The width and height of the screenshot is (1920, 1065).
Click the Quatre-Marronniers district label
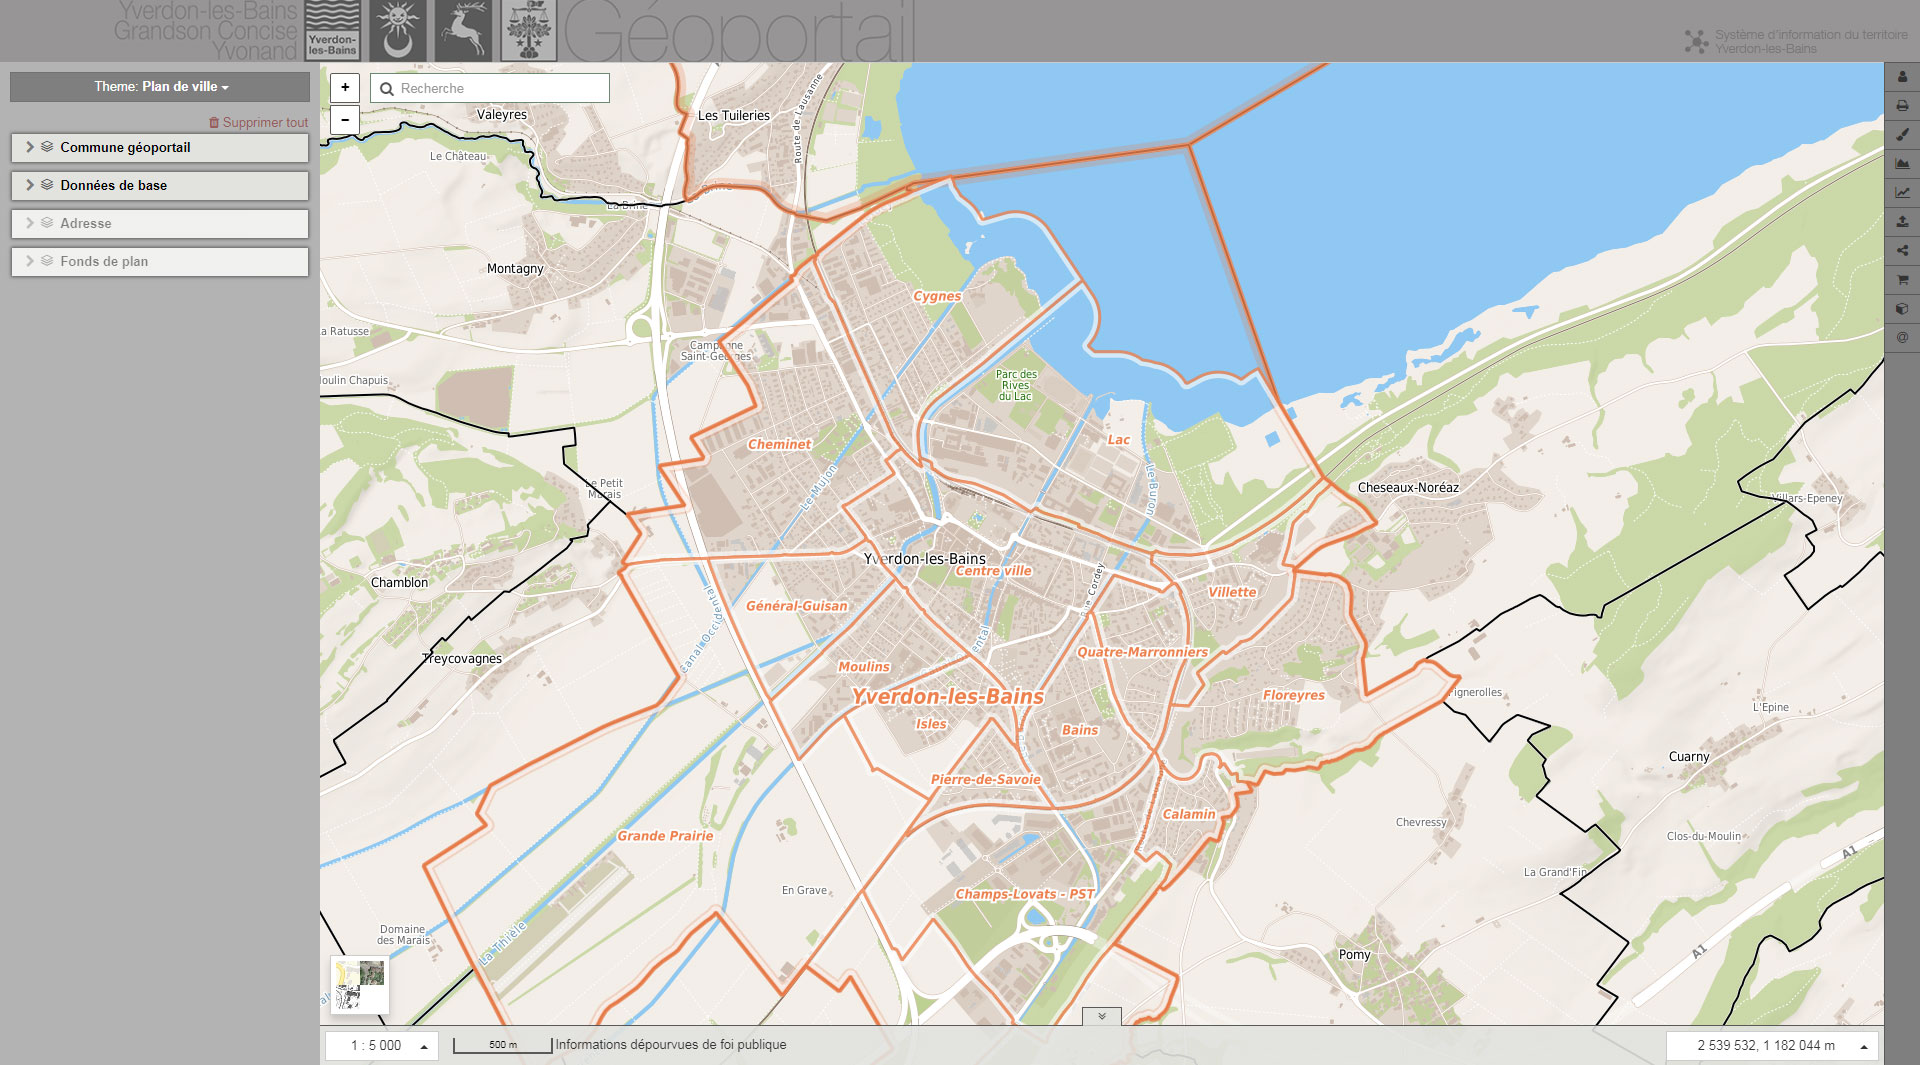coord(1142,652)
